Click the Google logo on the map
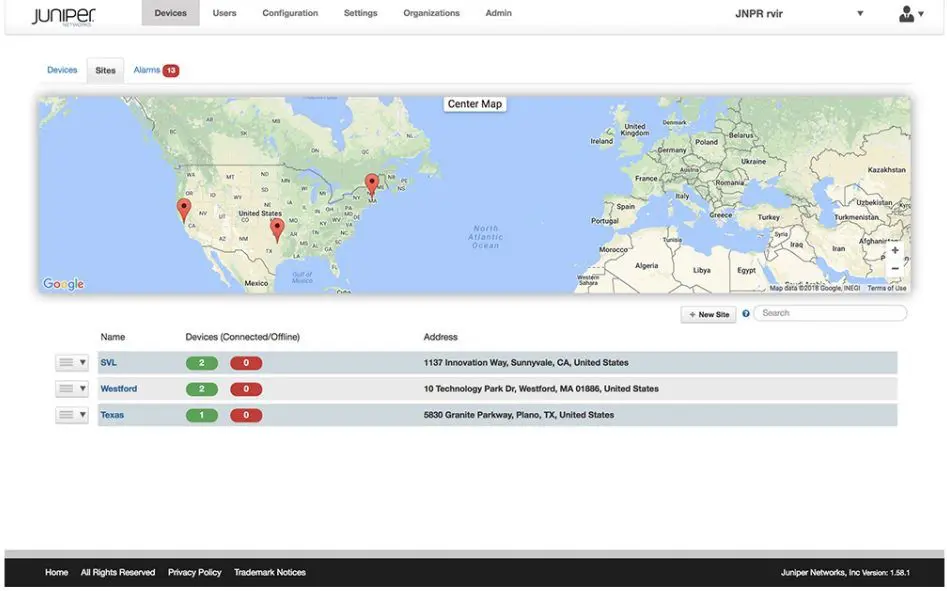 click(x=62, y=283)
